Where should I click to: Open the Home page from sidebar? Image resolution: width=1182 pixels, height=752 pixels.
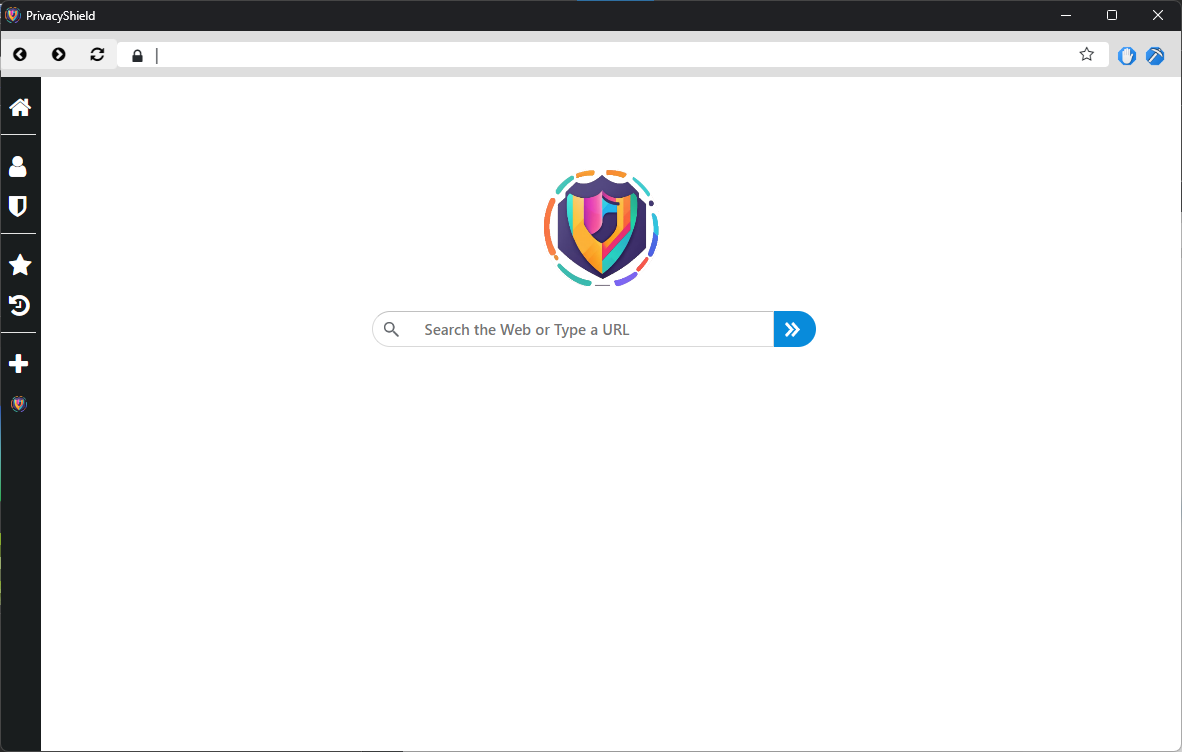20,108
